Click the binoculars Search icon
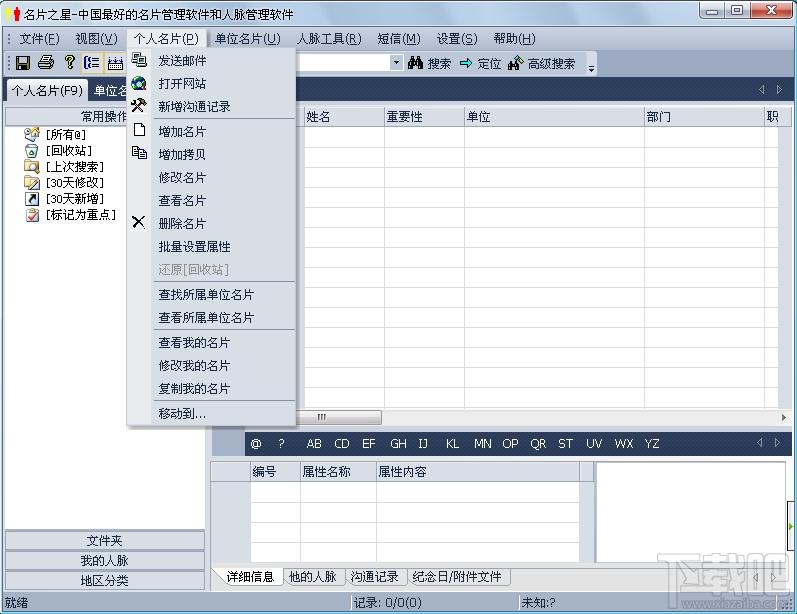Viewport: 797px width, 614px height. (x=415, y=63)
